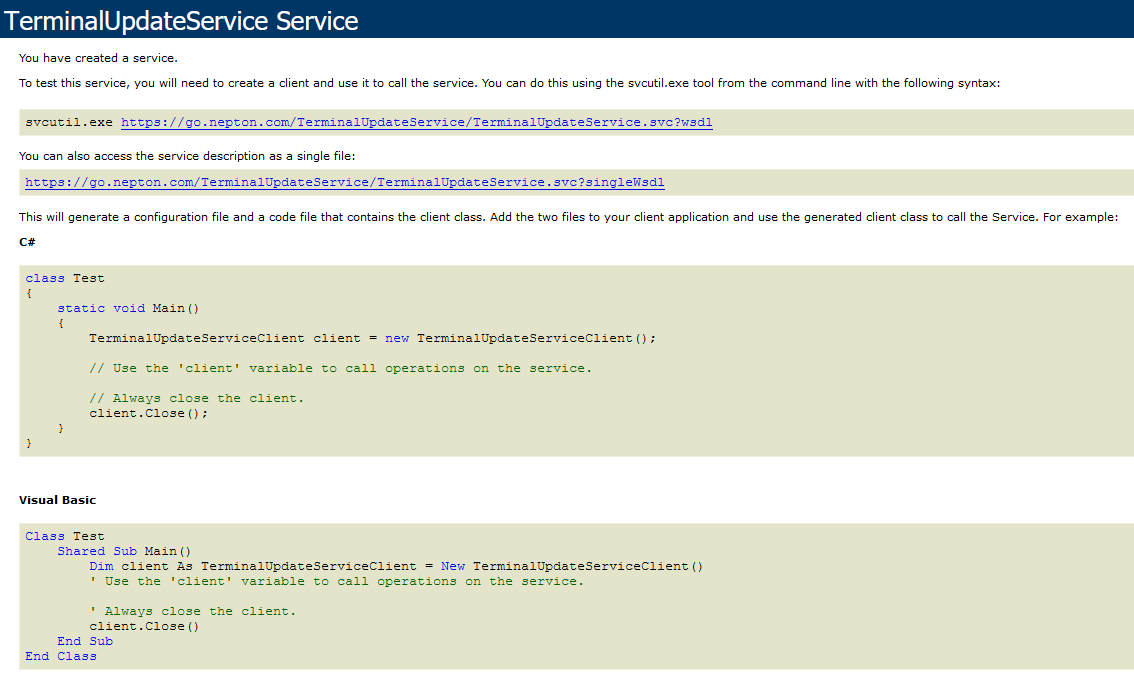
Task: Click the C# 'new TerminalUpdateServiceClient();' line
Action: click(x=372, y=338)
